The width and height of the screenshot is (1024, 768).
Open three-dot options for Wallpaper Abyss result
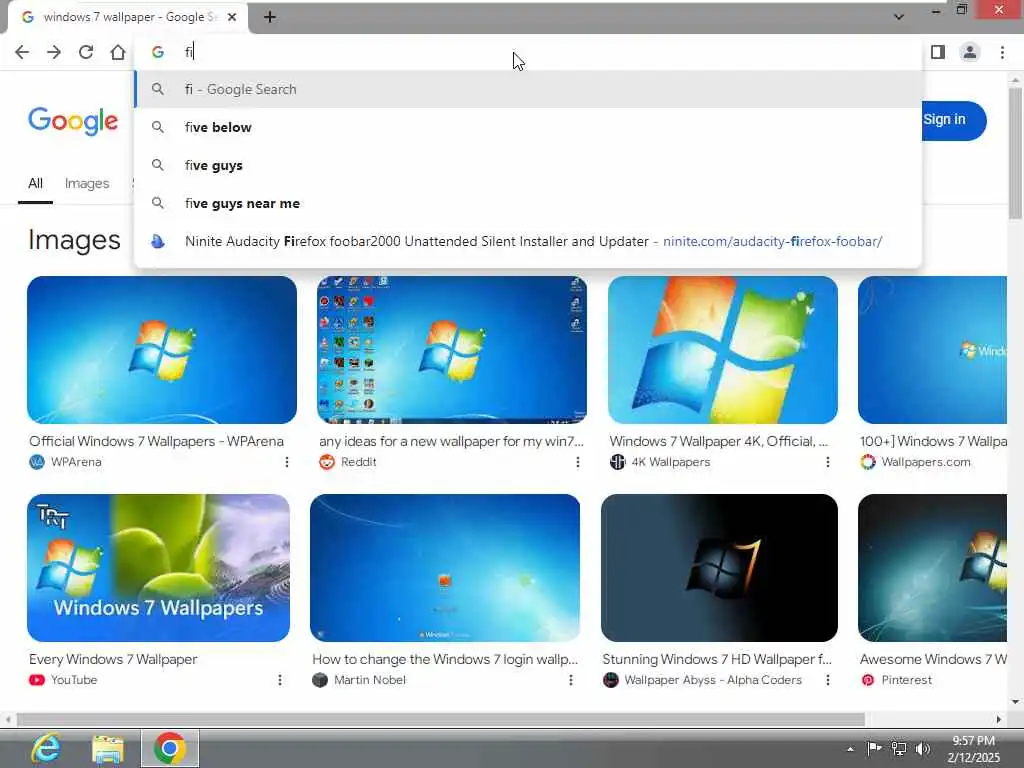[827, 680]
